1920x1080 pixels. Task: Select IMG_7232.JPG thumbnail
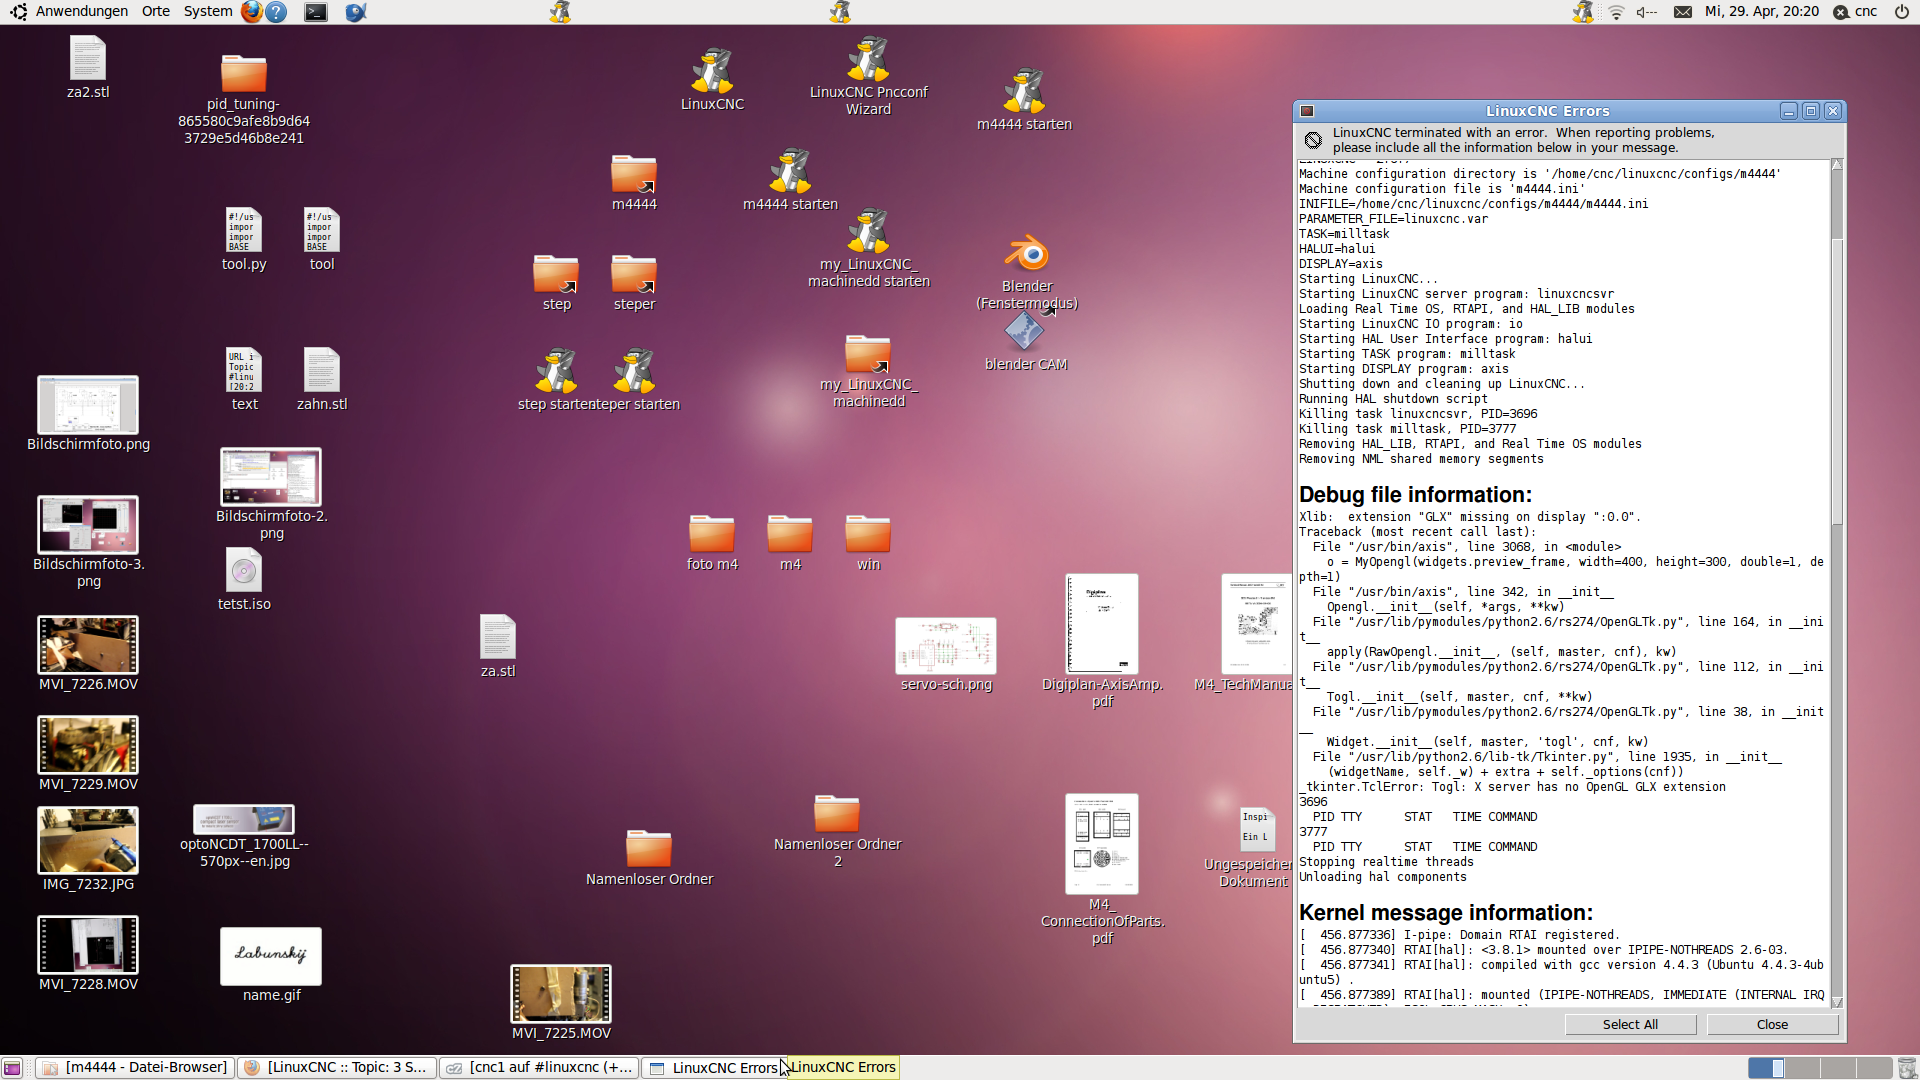[x=88, y=841]
